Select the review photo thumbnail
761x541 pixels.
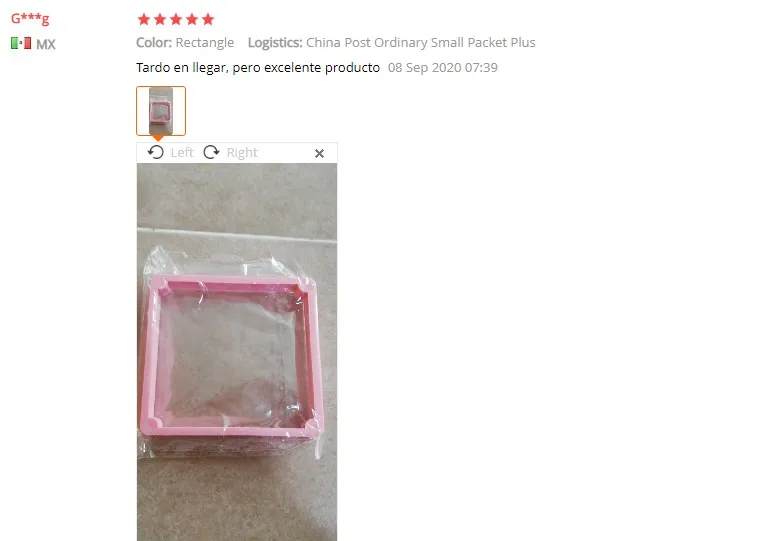pos(161,111)
